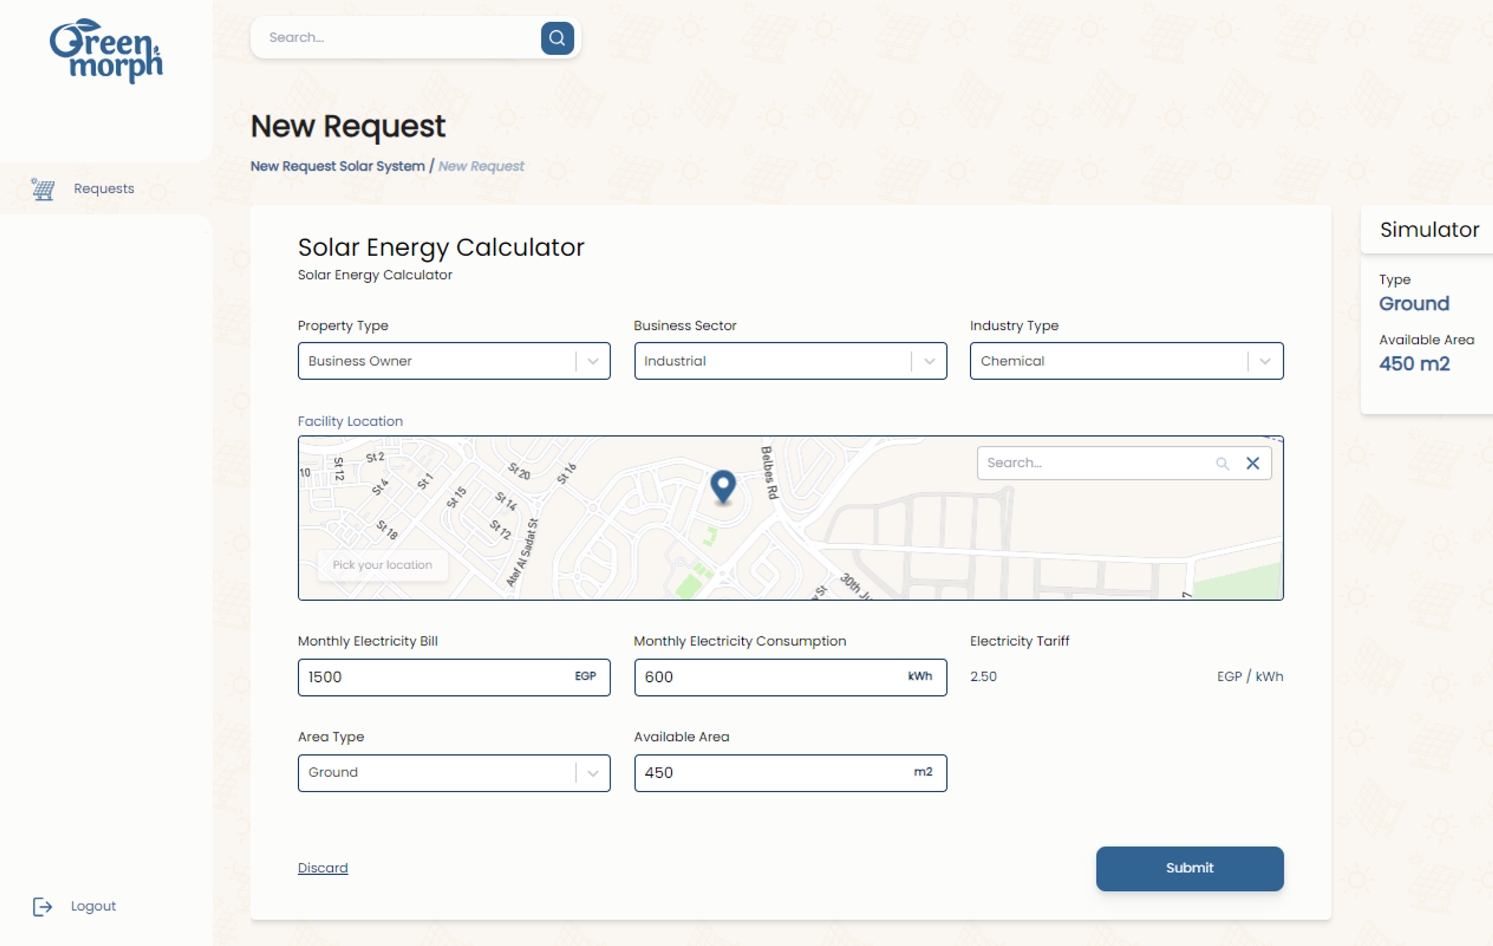Click the solar panel Requests icon
This screenshot has width=1493, height=946.
[x=42, y=189]
